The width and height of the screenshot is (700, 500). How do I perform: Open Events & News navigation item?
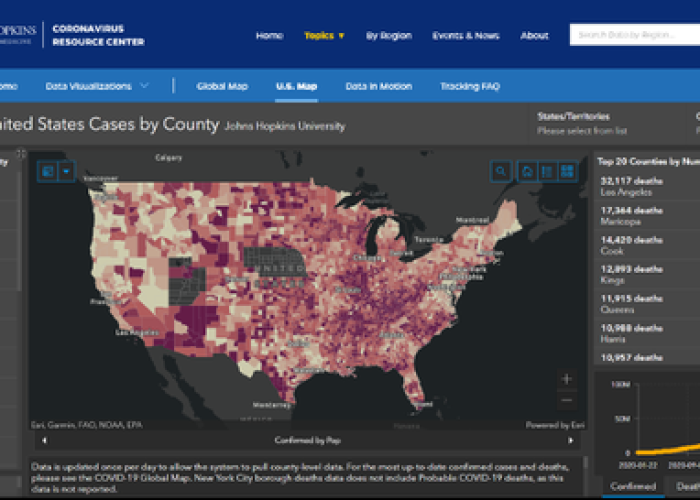coord(466,36)
